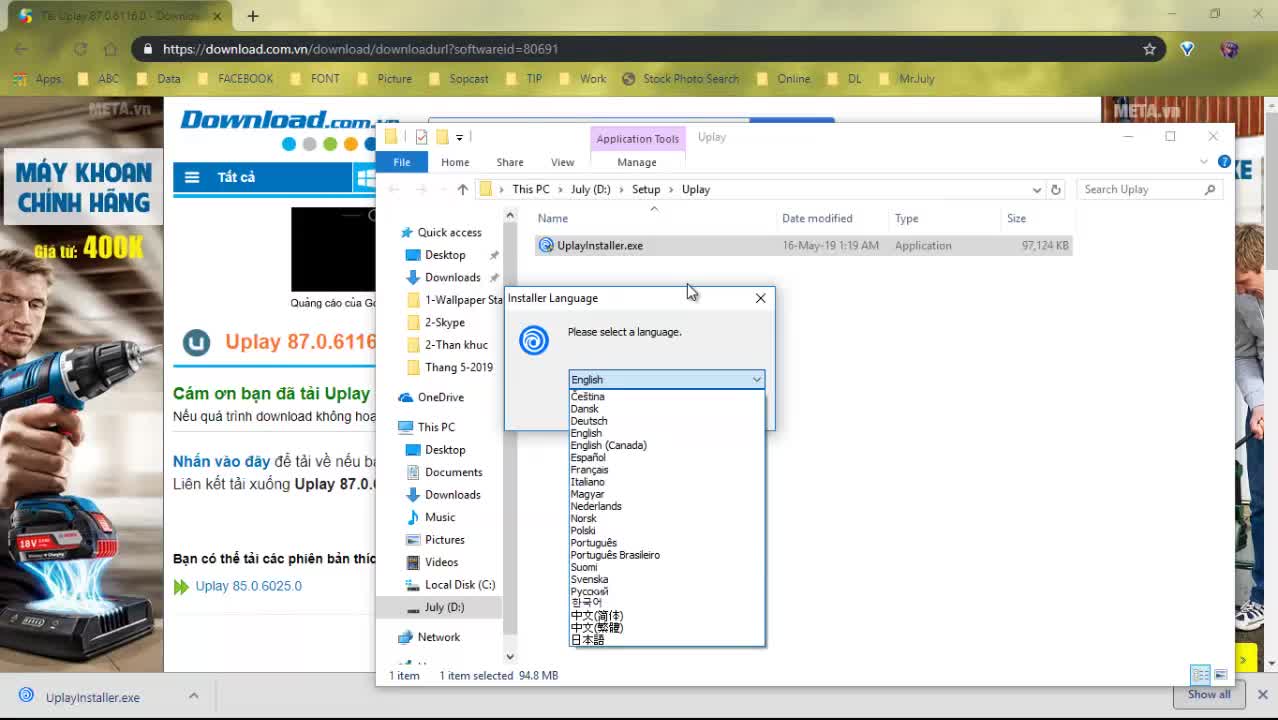This screenshot has height=720, width=1278.
Task: Choose Dansk from the language dropdown
Action: tap(585, 409)
